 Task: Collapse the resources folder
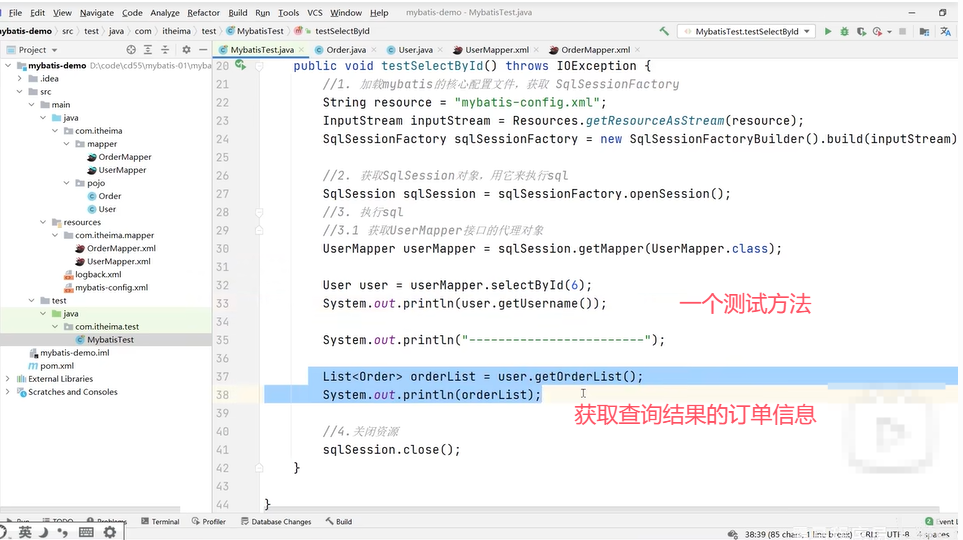tap(43, 222)
